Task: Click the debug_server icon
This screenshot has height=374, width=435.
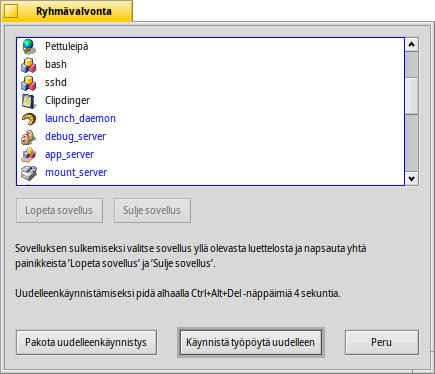Action: (29, 136)
